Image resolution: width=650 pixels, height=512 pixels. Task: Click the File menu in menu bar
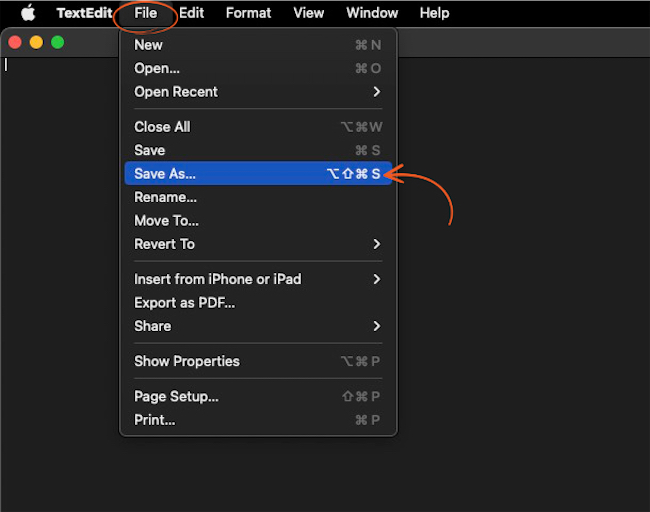pyautogui.click(x=146, y=13)
